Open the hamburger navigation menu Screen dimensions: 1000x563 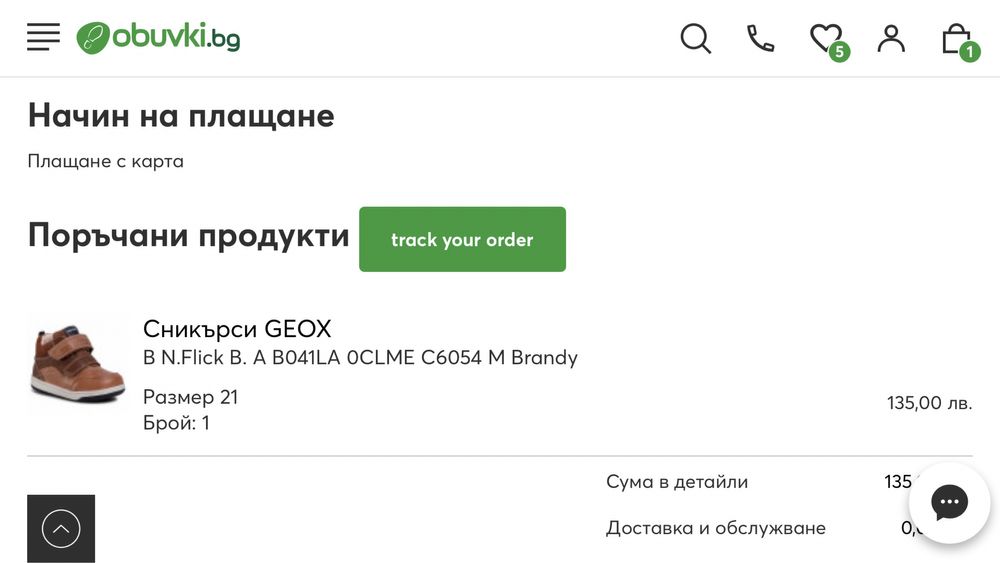click(44, 38)
